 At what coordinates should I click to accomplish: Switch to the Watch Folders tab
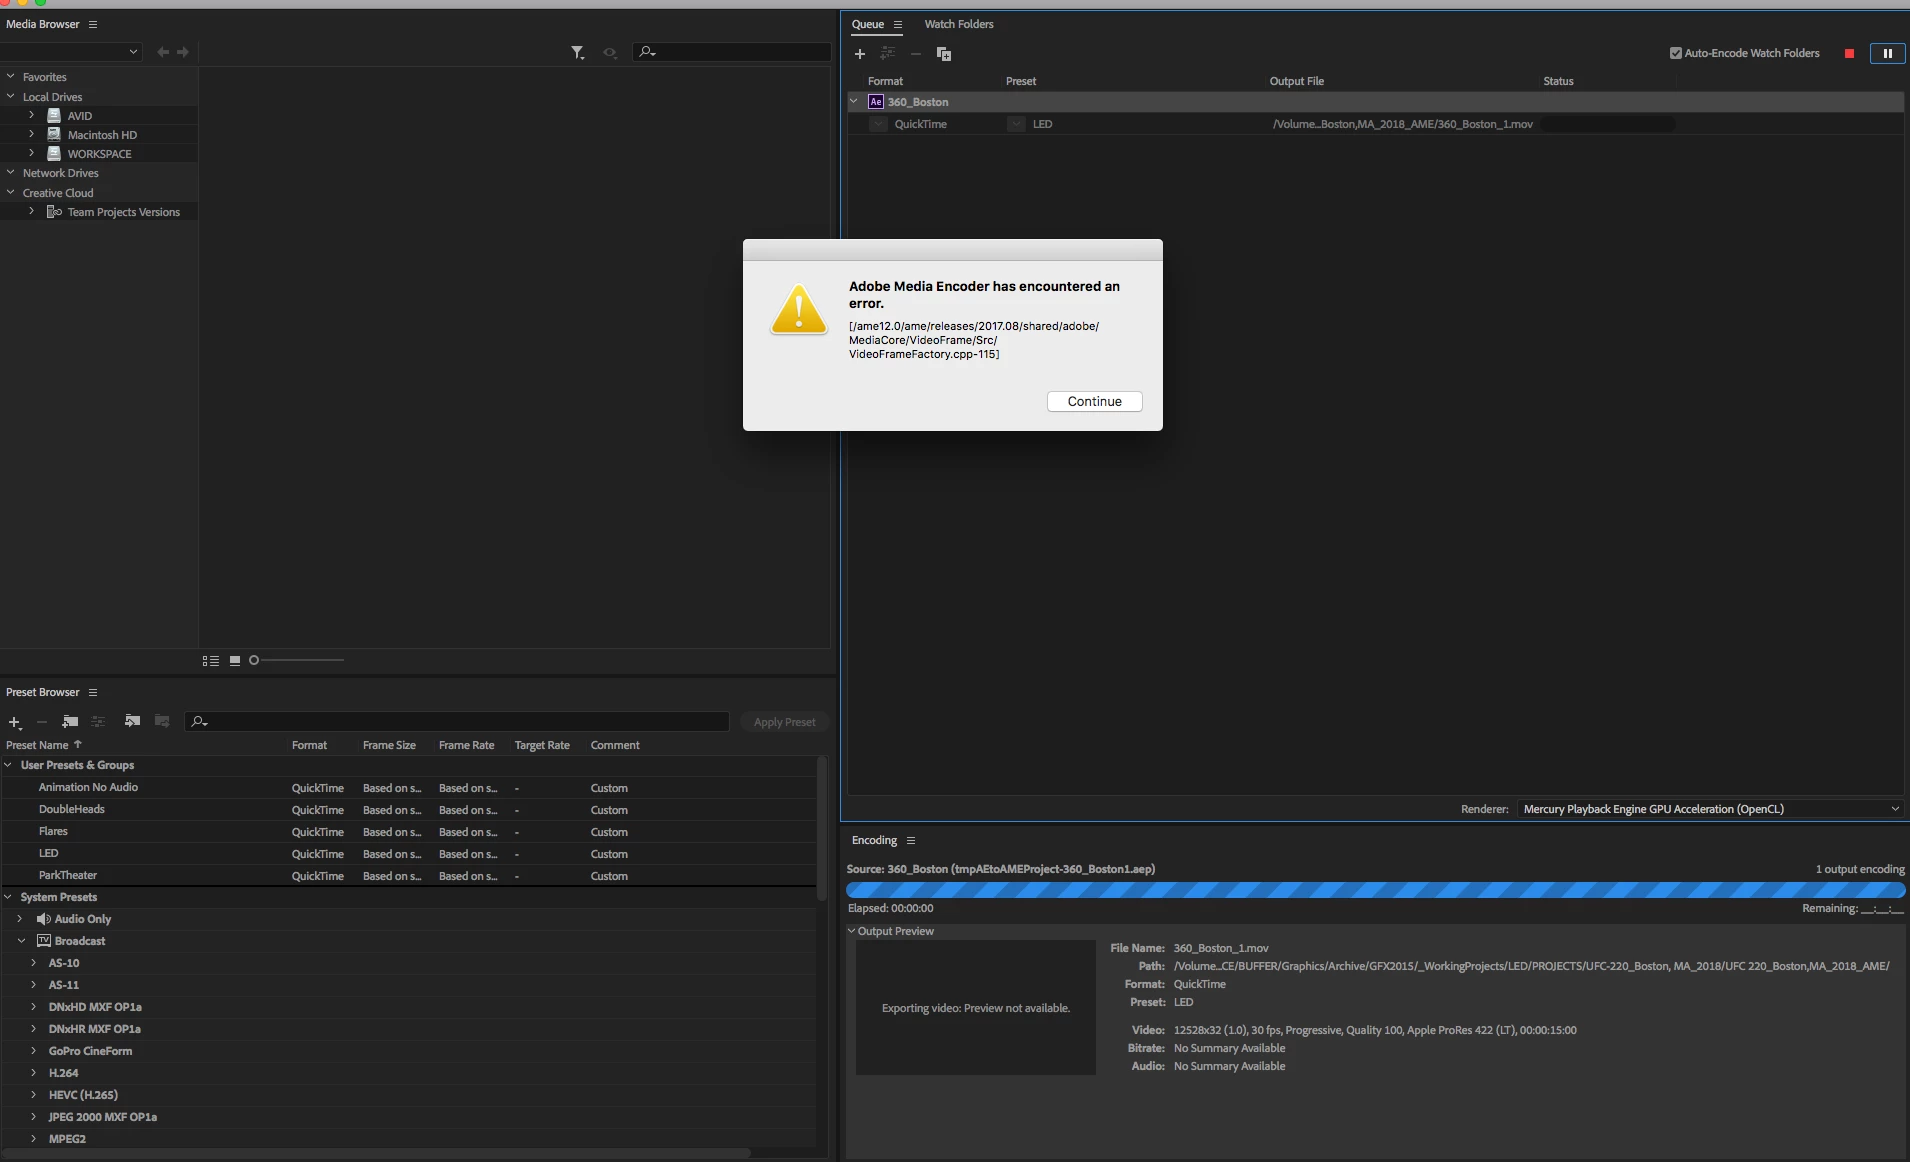[958, 24]
